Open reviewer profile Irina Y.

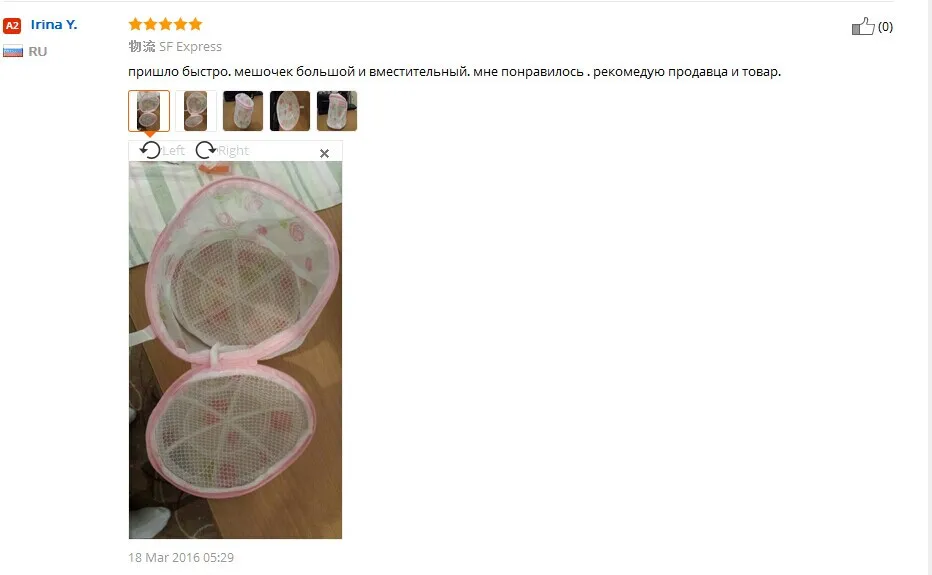point(54,24)
